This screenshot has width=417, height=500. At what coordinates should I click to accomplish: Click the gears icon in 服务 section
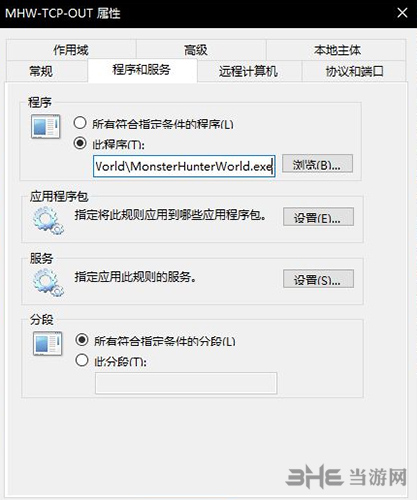tap(48, 283)
